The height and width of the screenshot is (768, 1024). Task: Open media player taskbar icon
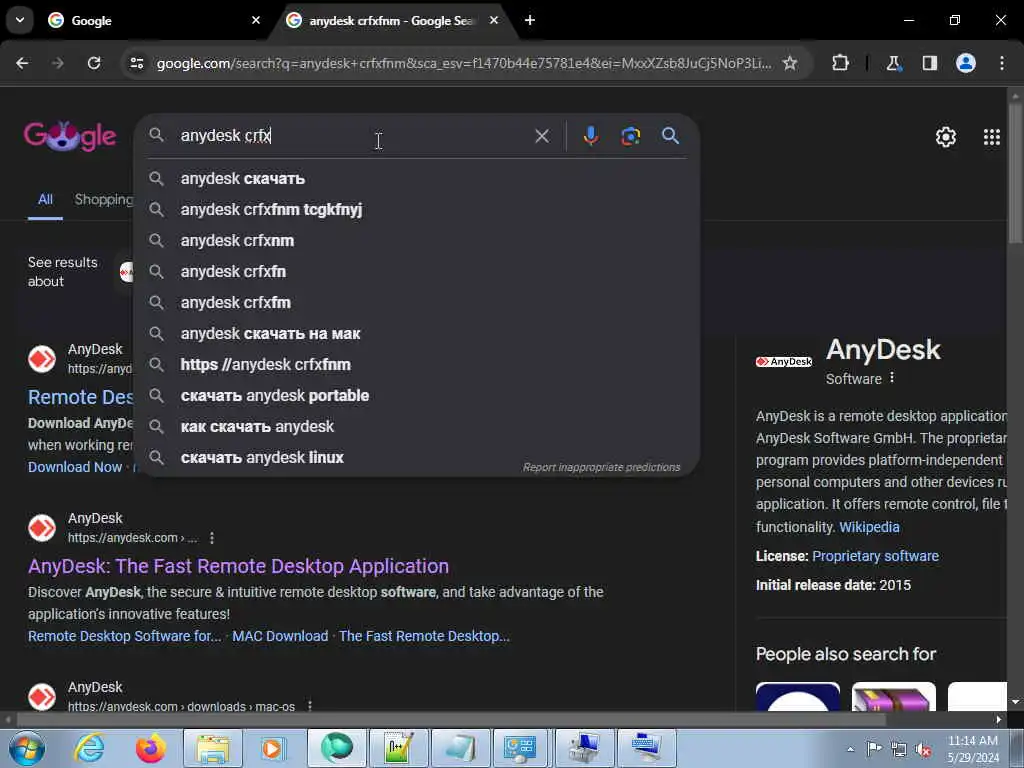[272, 748]
